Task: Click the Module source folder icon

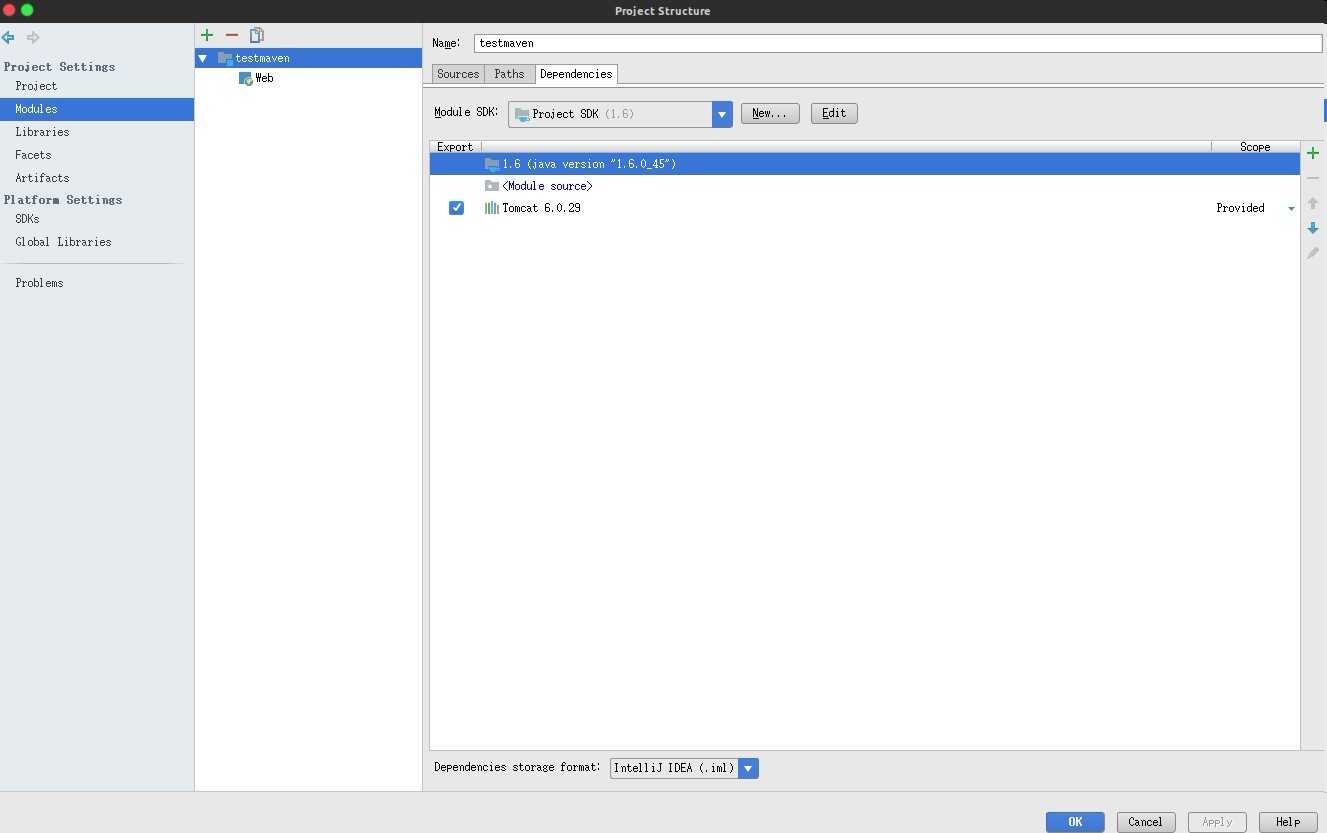Action: pyautogui.click(x=491, y=186)
